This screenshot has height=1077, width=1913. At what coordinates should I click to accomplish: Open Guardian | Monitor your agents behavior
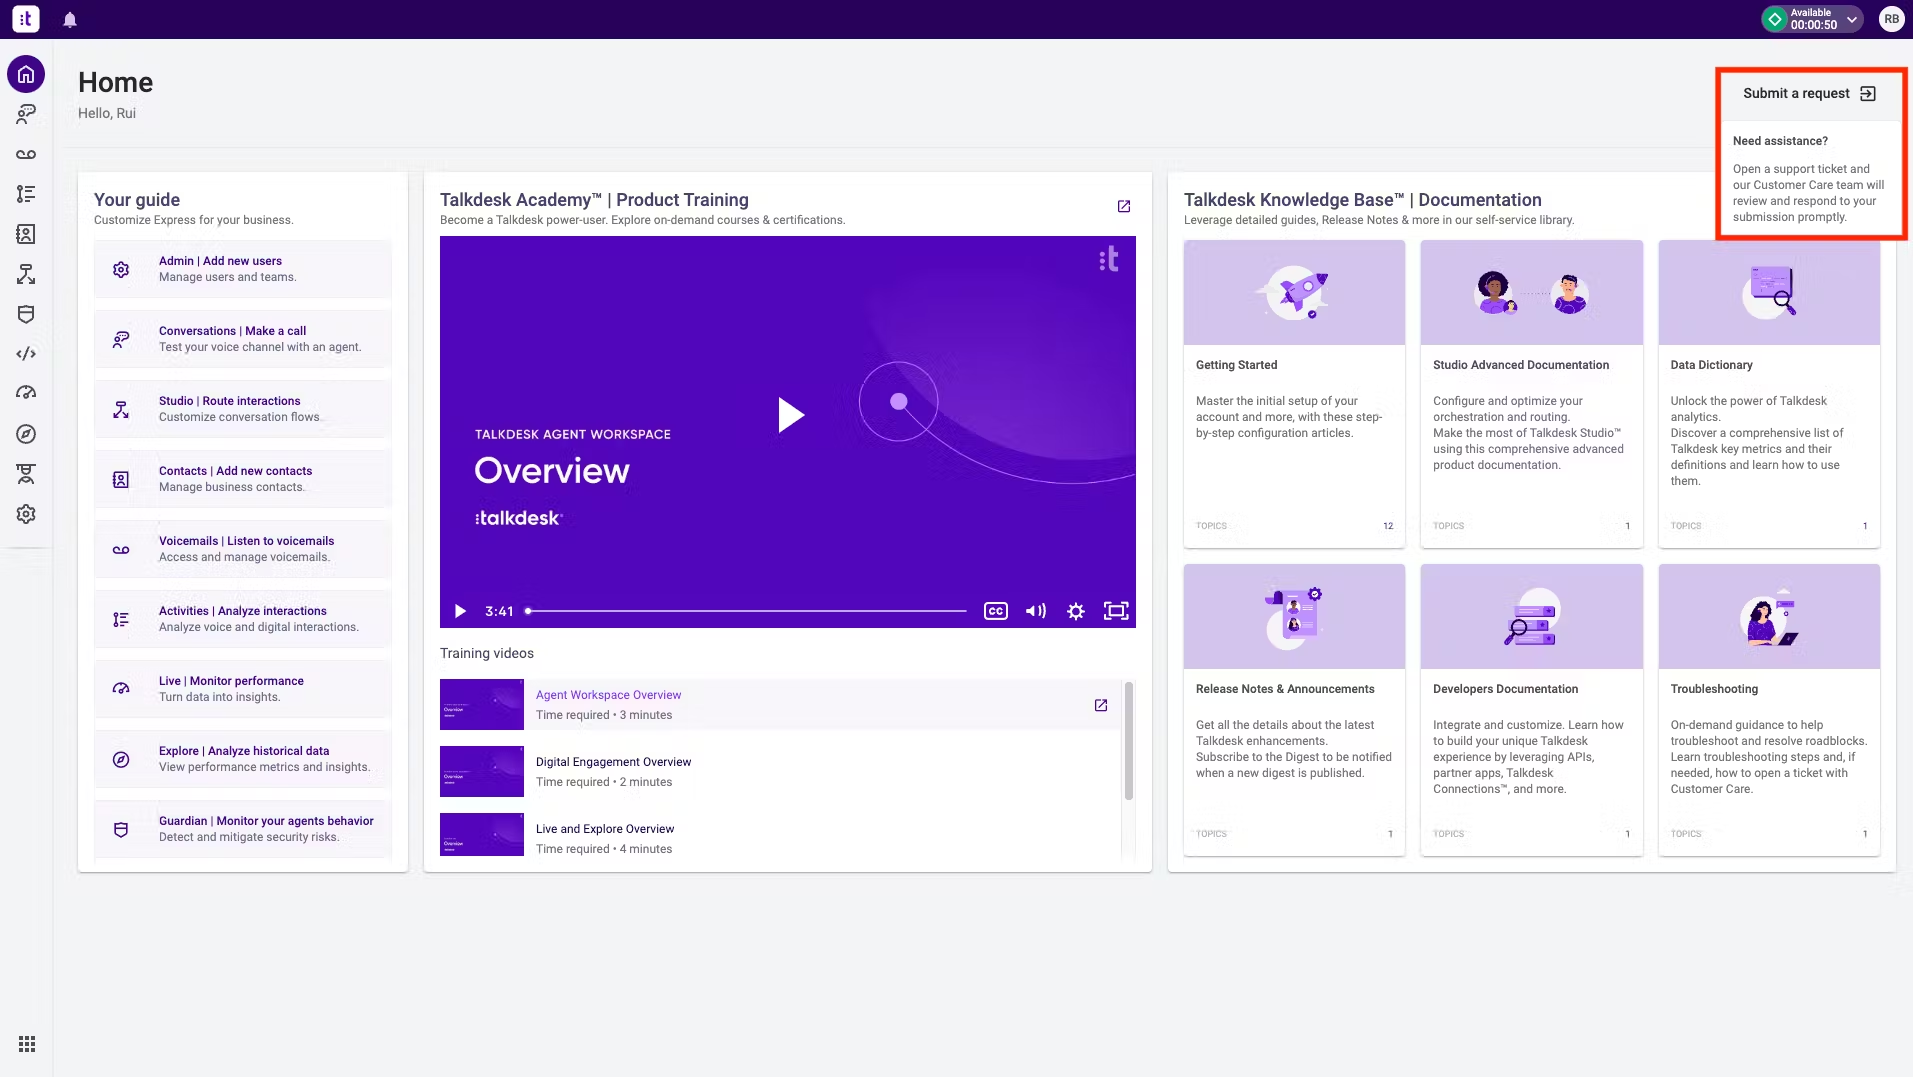click(243, 829)
